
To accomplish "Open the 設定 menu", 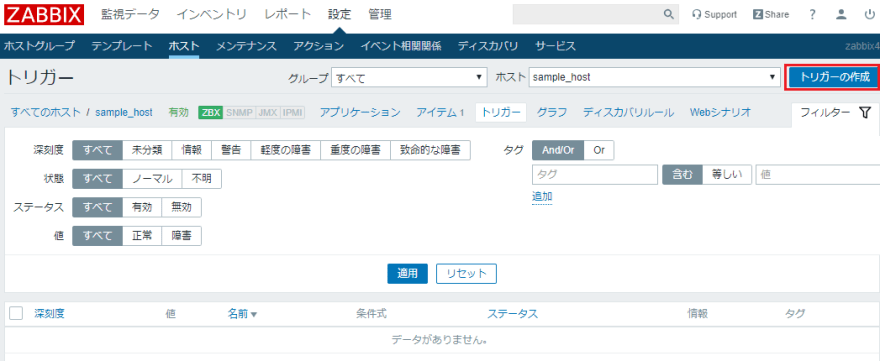I will 340,15.
